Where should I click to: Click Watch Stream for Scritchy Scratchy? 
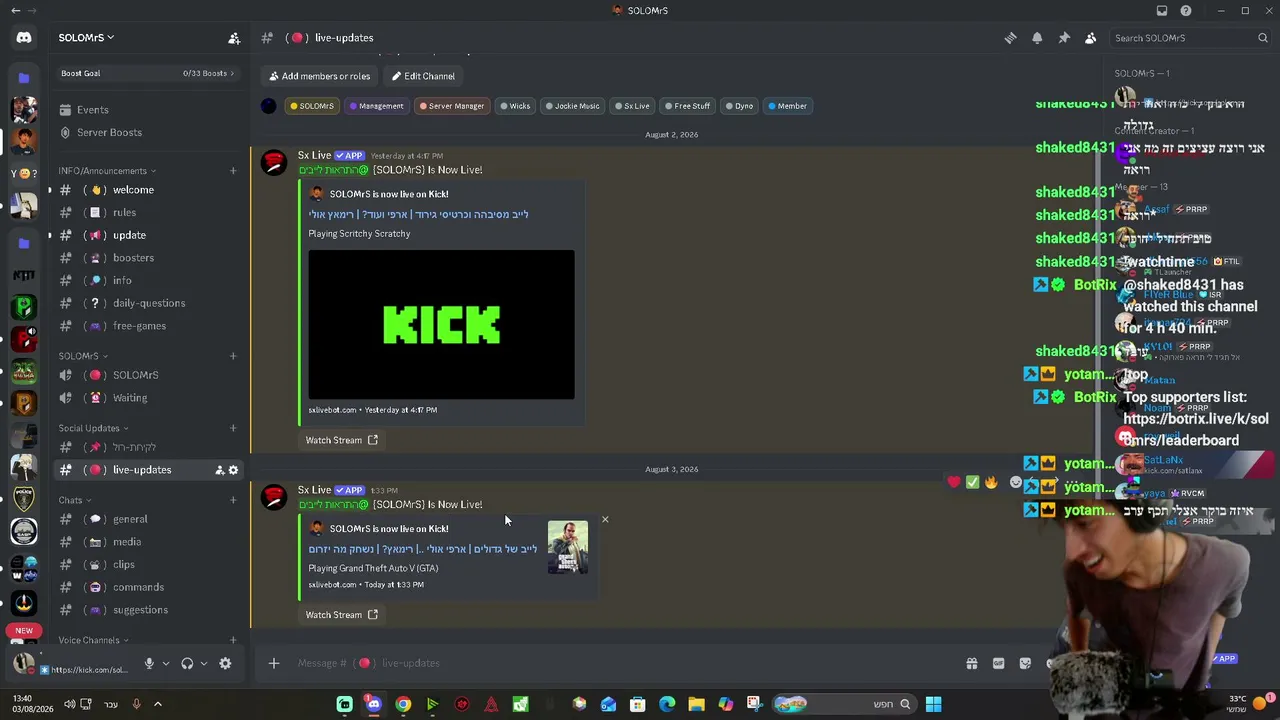click(x=342, y=440)
